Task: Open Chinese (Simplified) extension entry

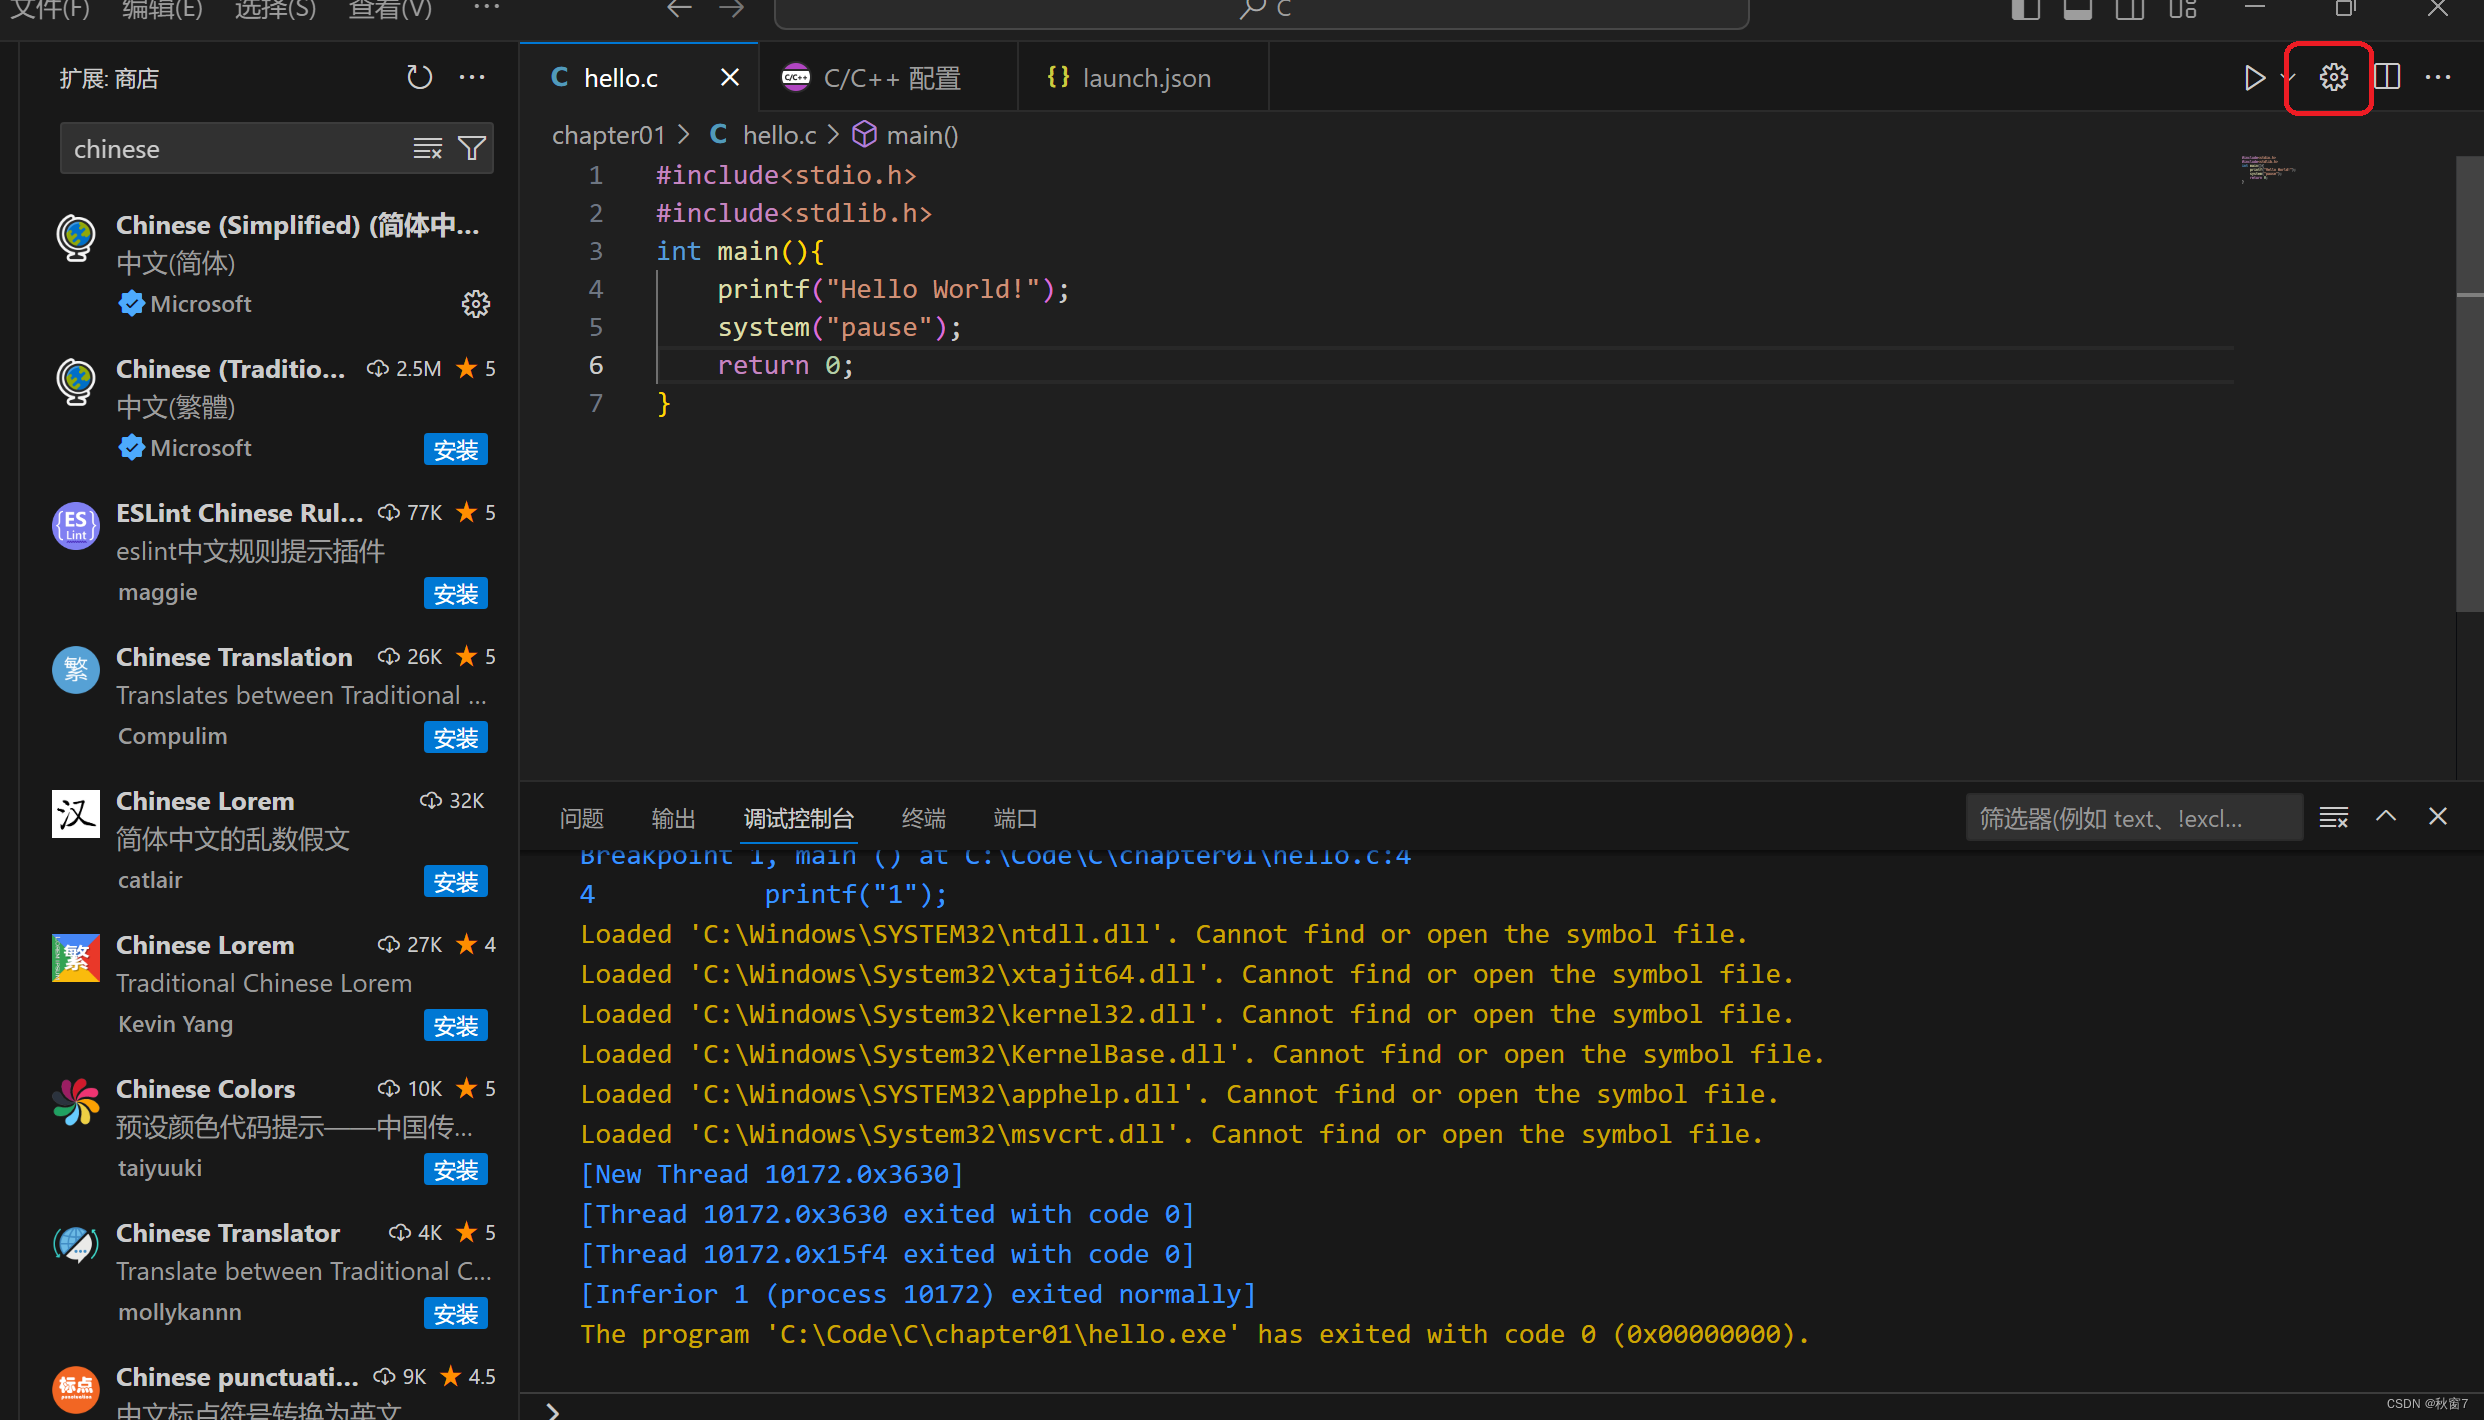Action: click(270, 264)
